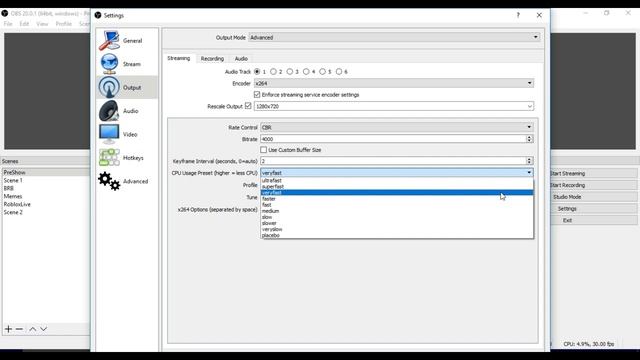Click Settings button in OBS window
640x360 pixels.
(x=594, y=209)
